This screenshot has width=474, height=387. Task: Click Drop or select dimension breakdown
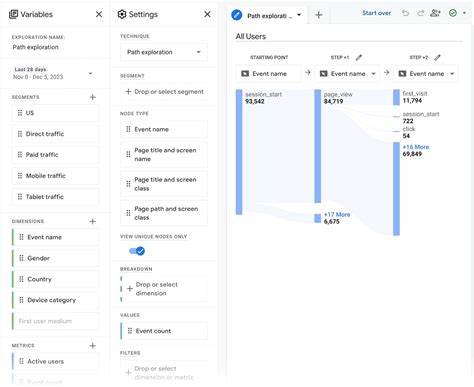pyautogui.click(x=164, y=289)
